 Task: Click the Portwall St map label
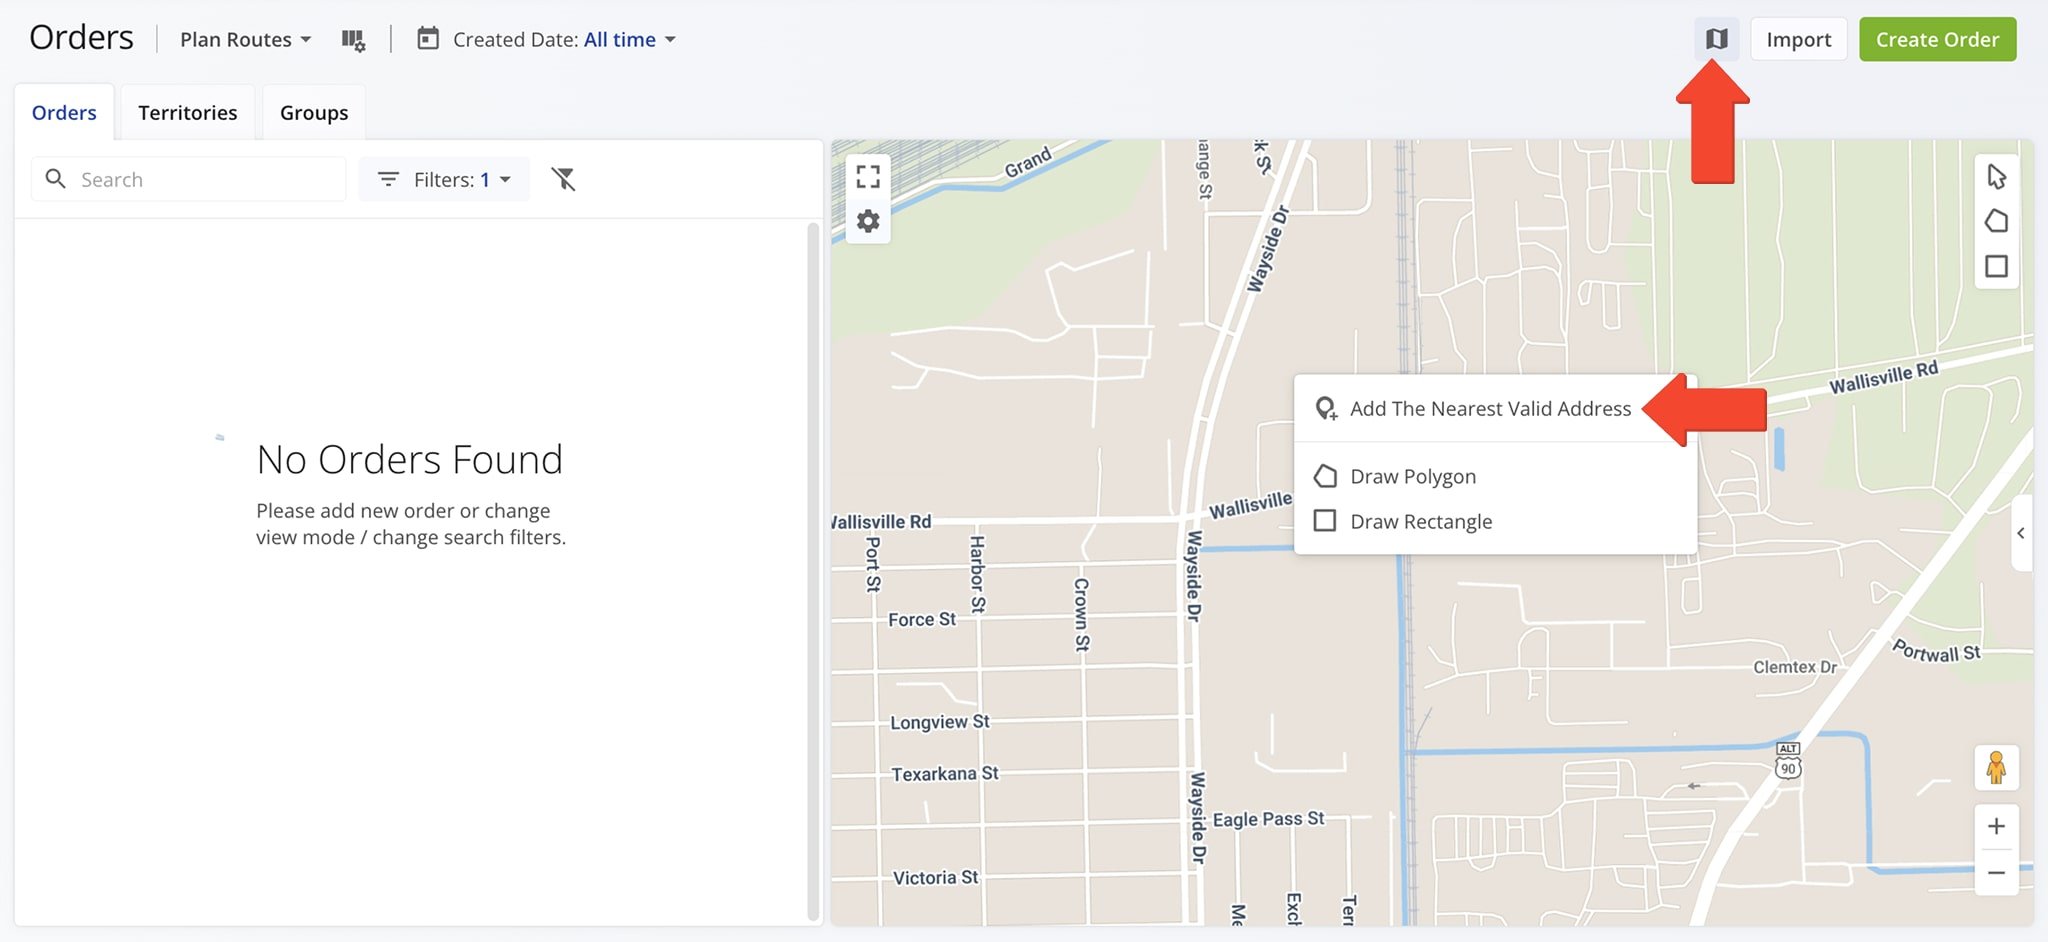[1936, 651]
